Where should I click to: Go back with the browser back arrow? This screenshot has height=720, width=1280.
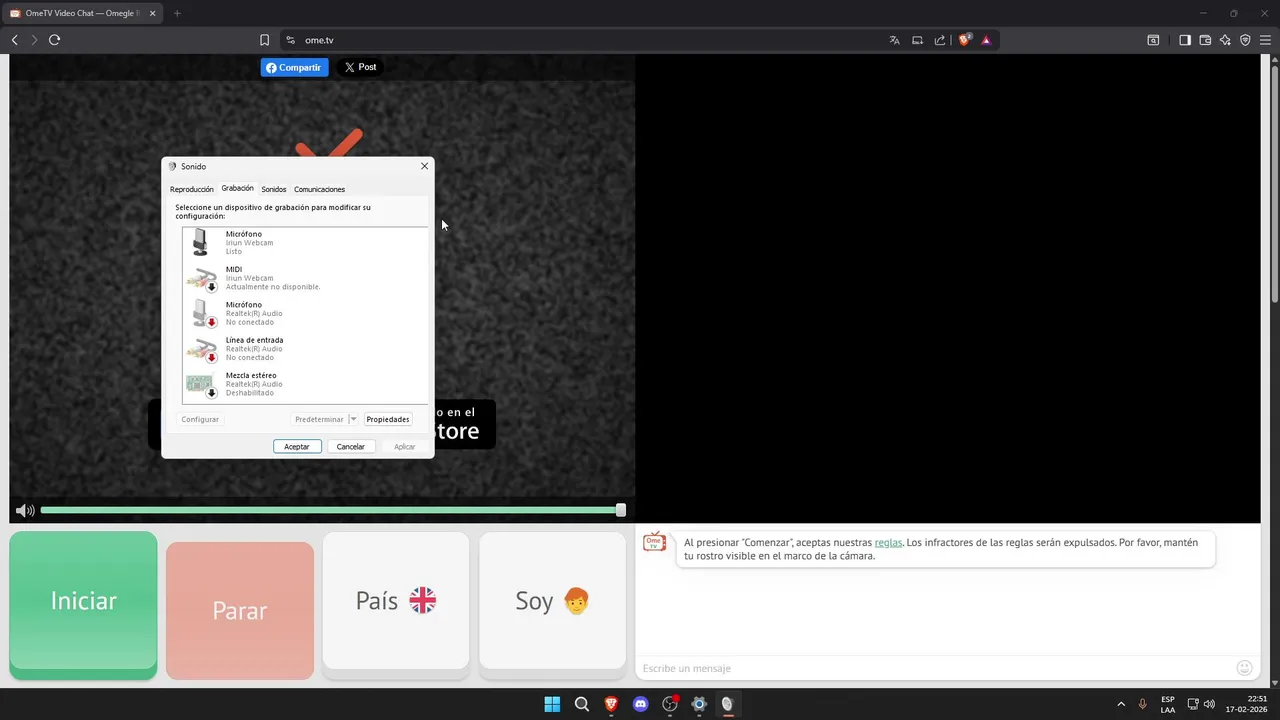click(14, 40)
